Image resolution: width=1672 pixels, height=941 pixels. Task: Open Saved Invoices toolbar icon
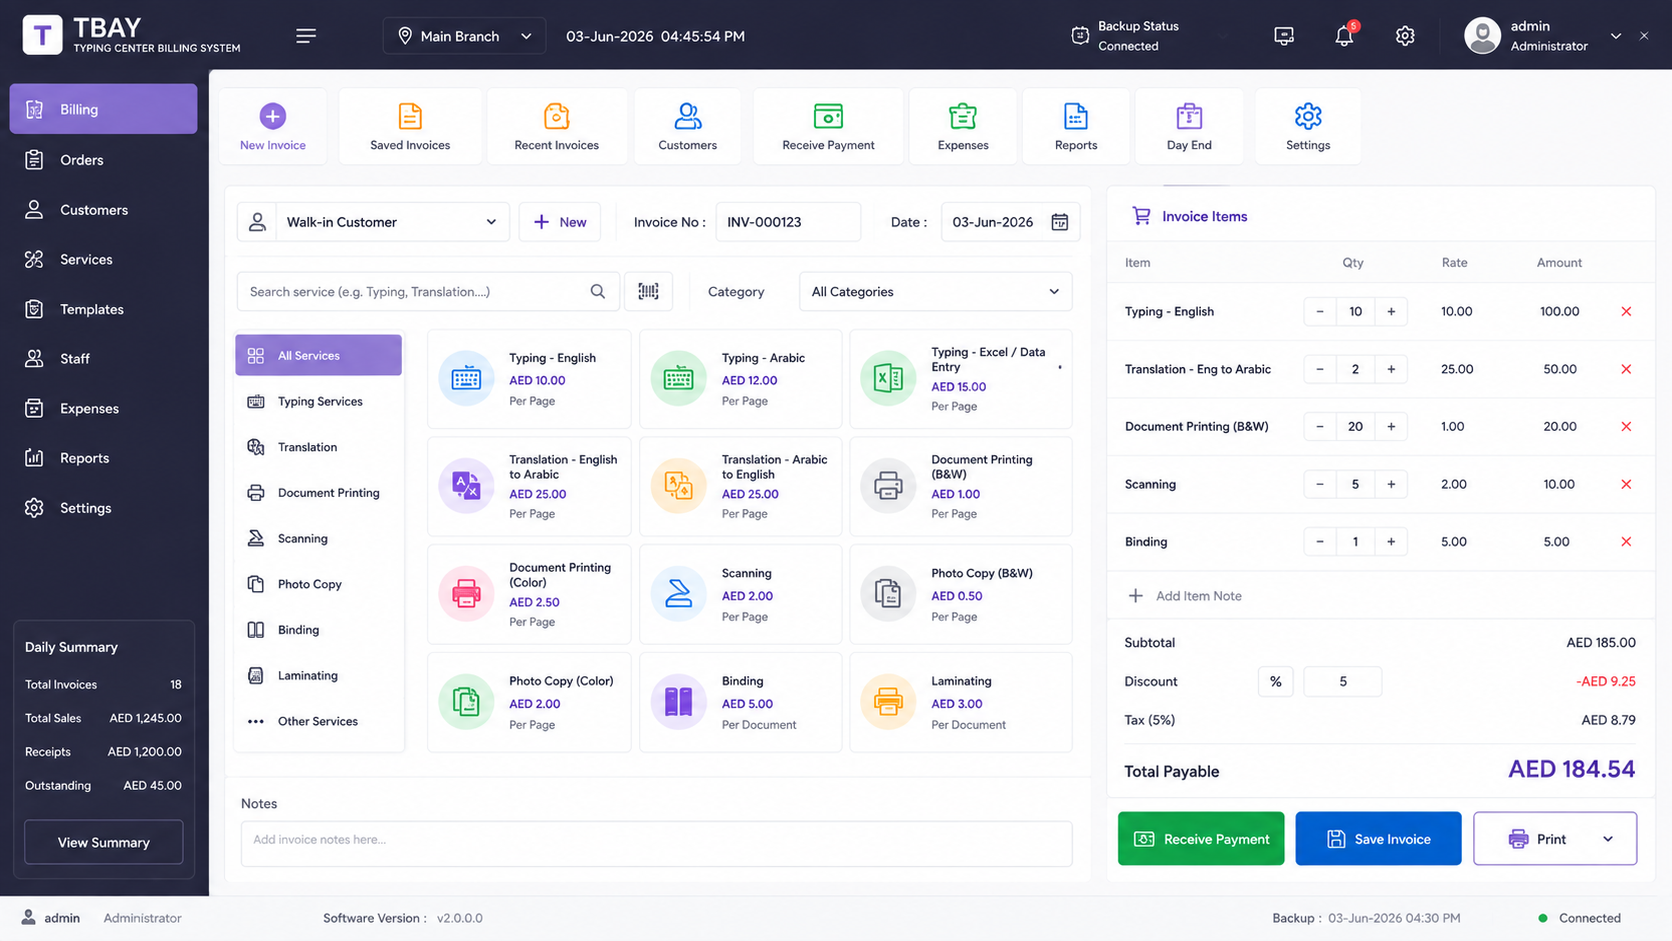point(410,127)
